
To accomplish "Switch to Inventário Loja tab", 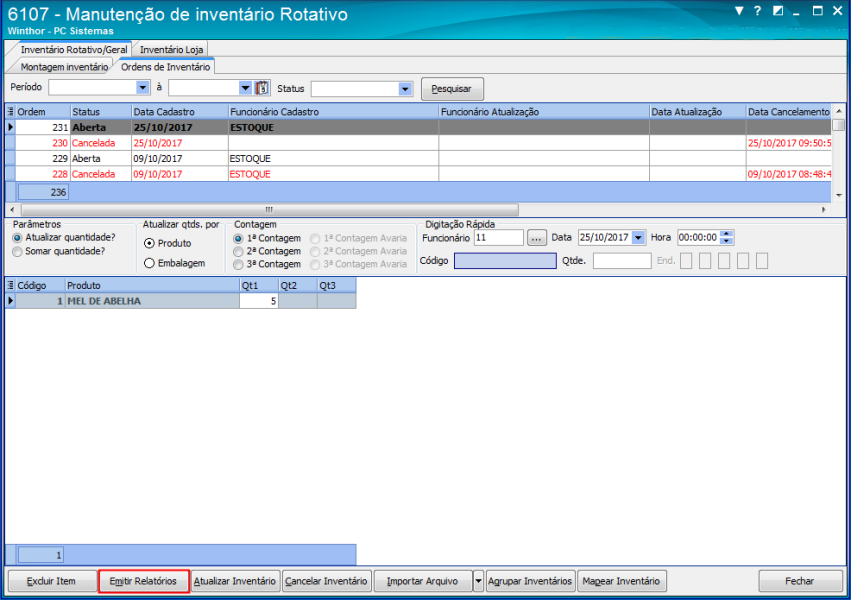I will 172,49.
